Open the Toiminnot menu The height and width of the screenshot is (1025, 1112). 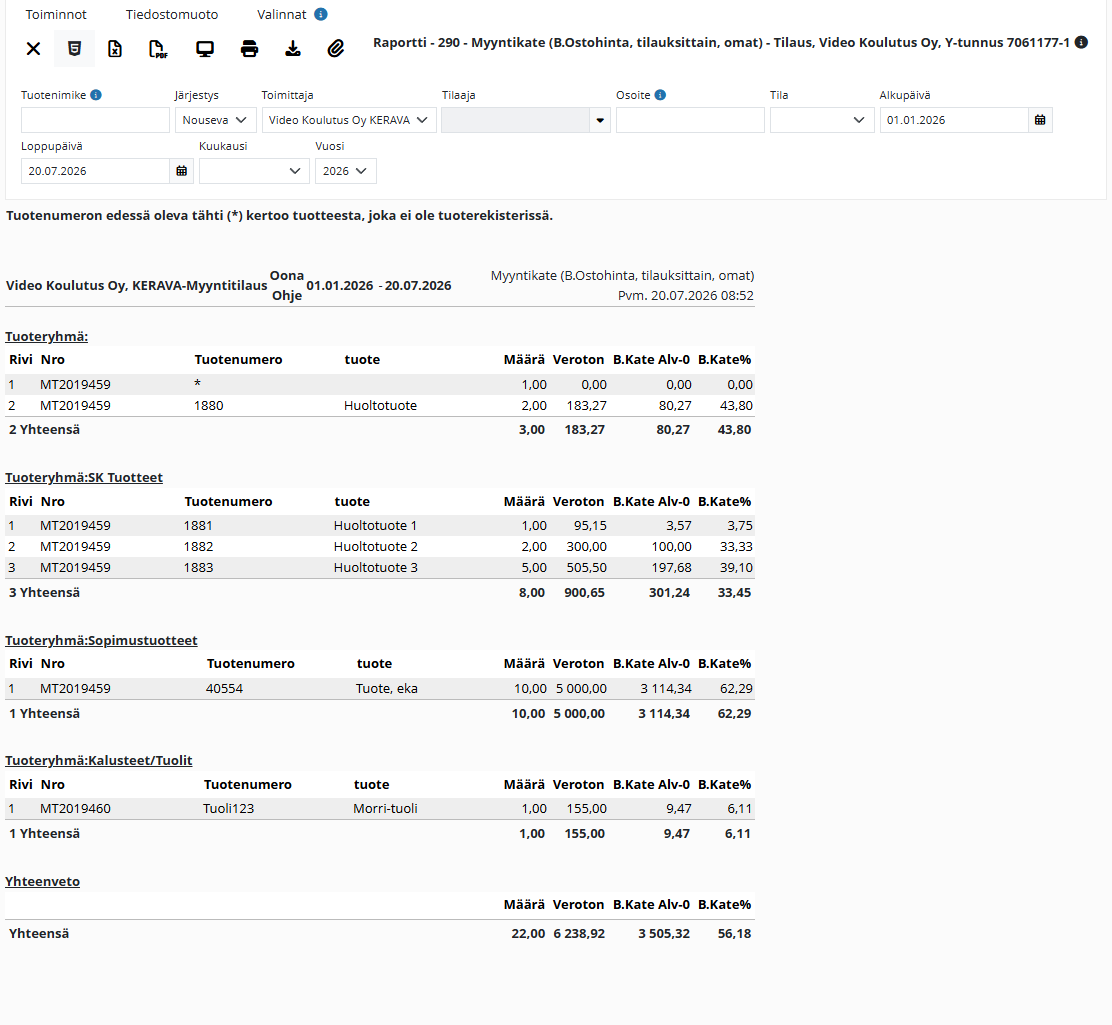[56, 14]
